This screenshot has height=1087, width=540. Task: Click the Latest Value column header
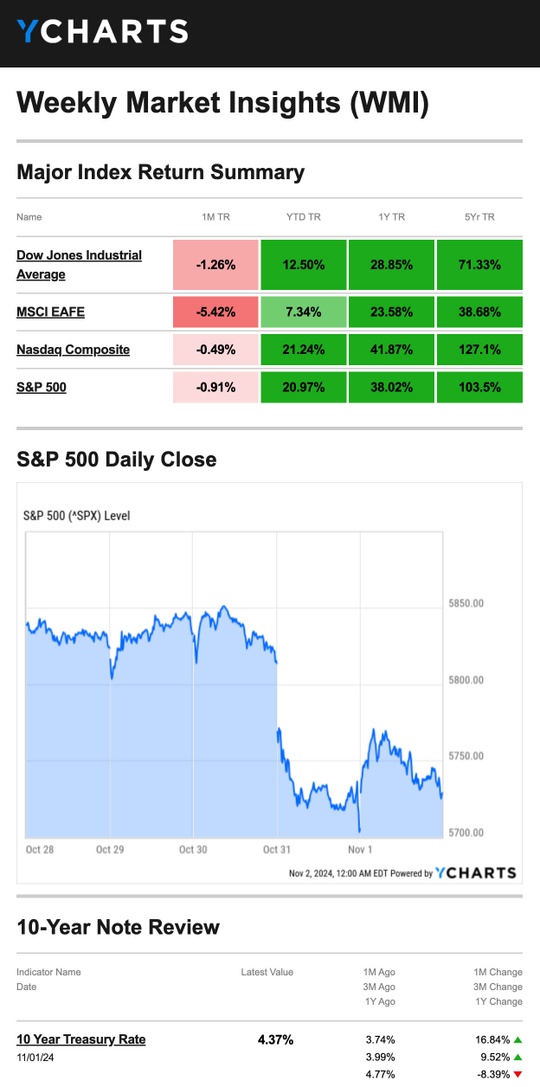[267, 972]
